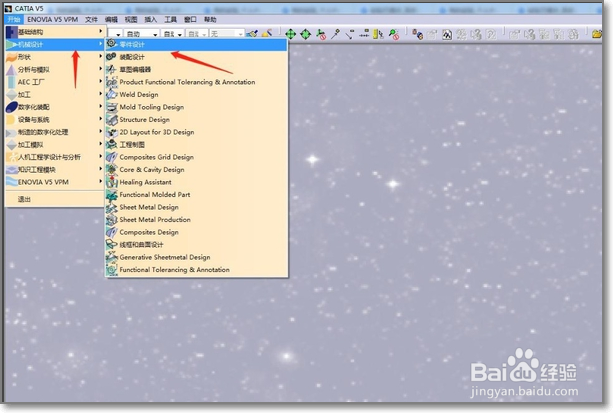Select Generative Sheetmetal Design entry
This screenshot has height=413, width=613.
click(x=197, y=257)
